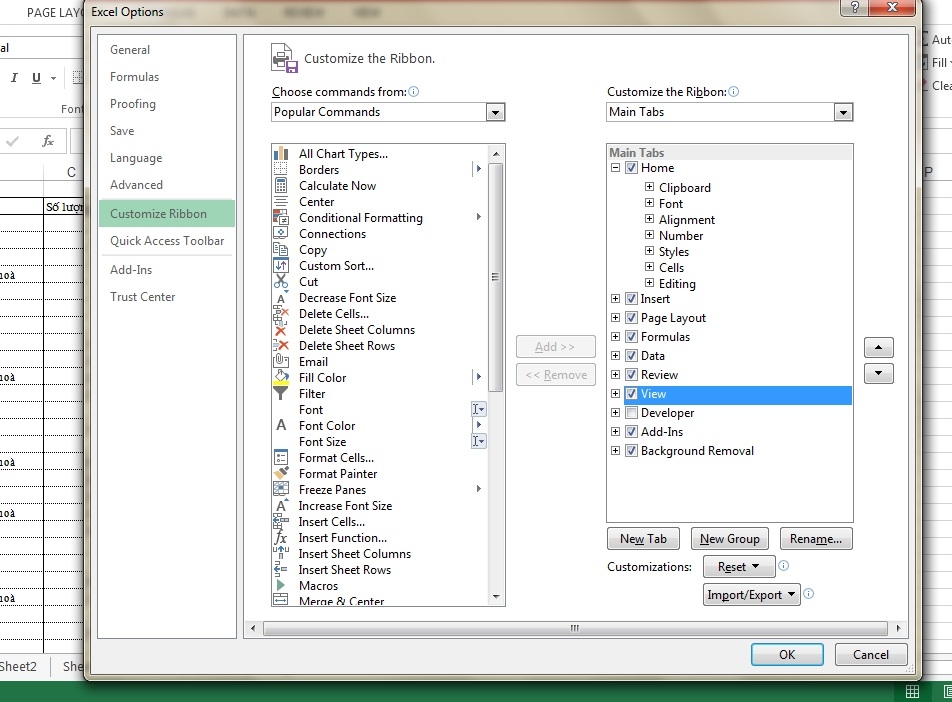Image resolution: width=952 pixels, height=702 pixels.
Task: Open the Import/Export dropdown
Action: point(752,595)
